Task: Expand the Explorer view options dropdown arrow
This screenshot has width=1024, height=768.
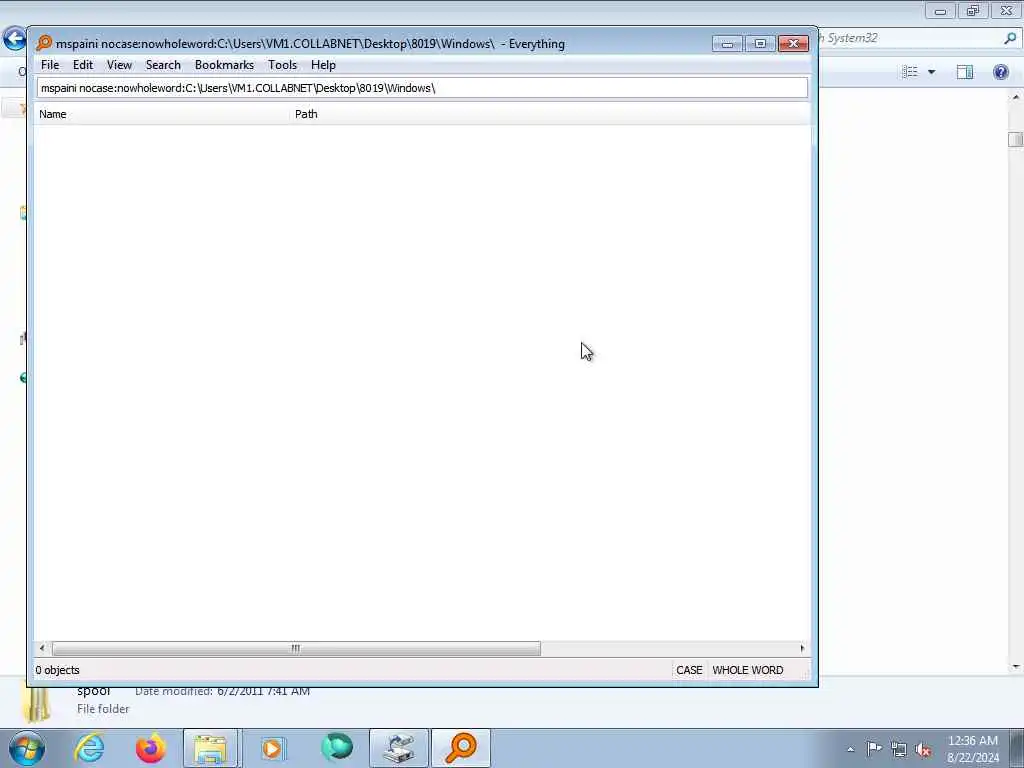Action: click(931, 72)
